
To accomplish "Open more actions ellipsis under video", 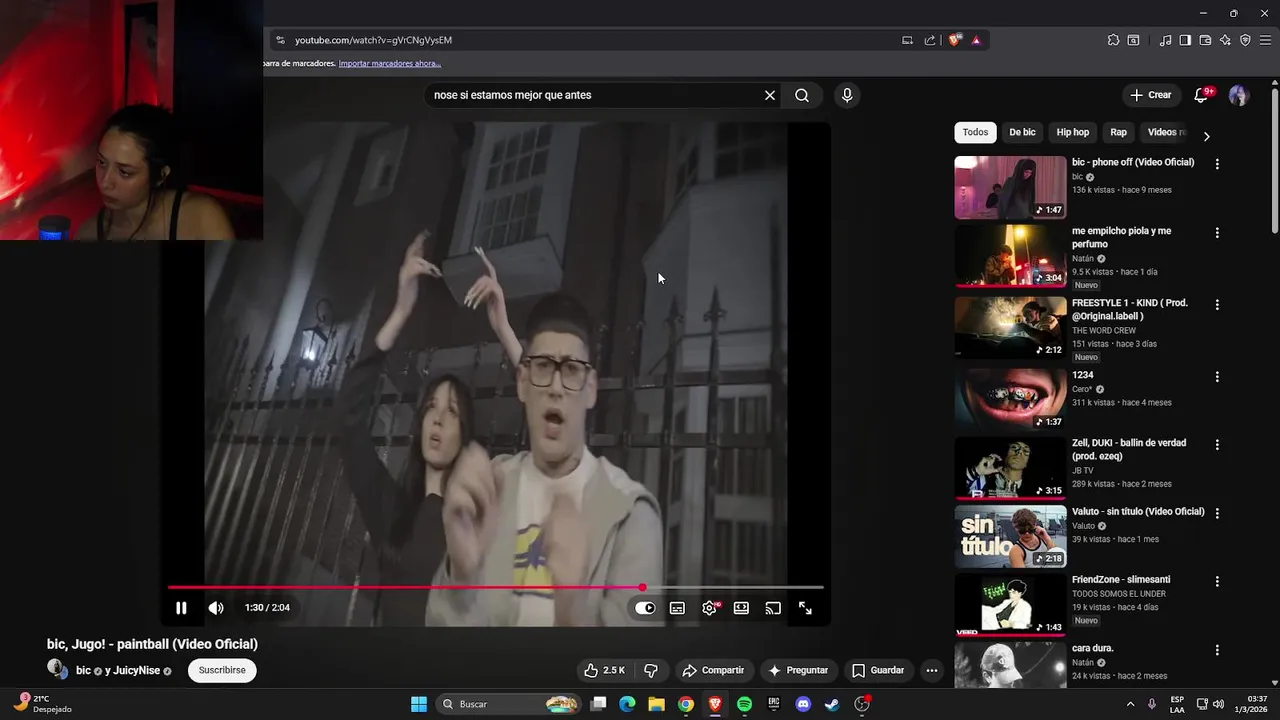I will 932,670.
